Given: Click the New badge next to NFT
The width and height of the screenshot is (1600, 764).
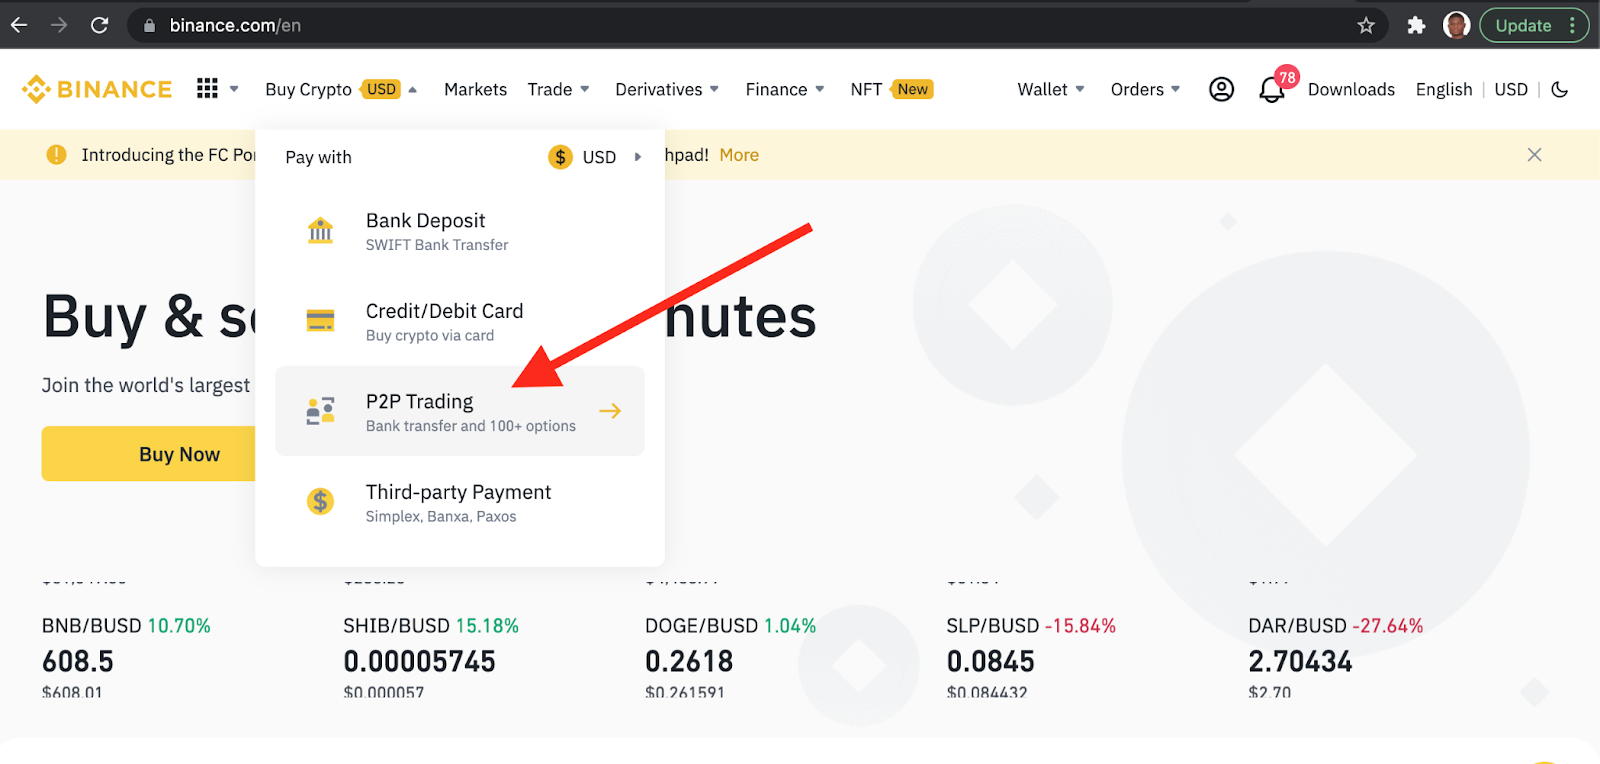Looking at the screenshot, I should pyautogui.click(x=912, y=89).
